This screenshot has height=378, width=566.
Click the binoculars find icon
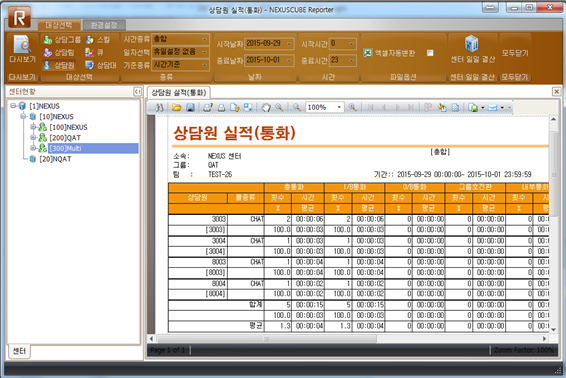pos(159,107)
